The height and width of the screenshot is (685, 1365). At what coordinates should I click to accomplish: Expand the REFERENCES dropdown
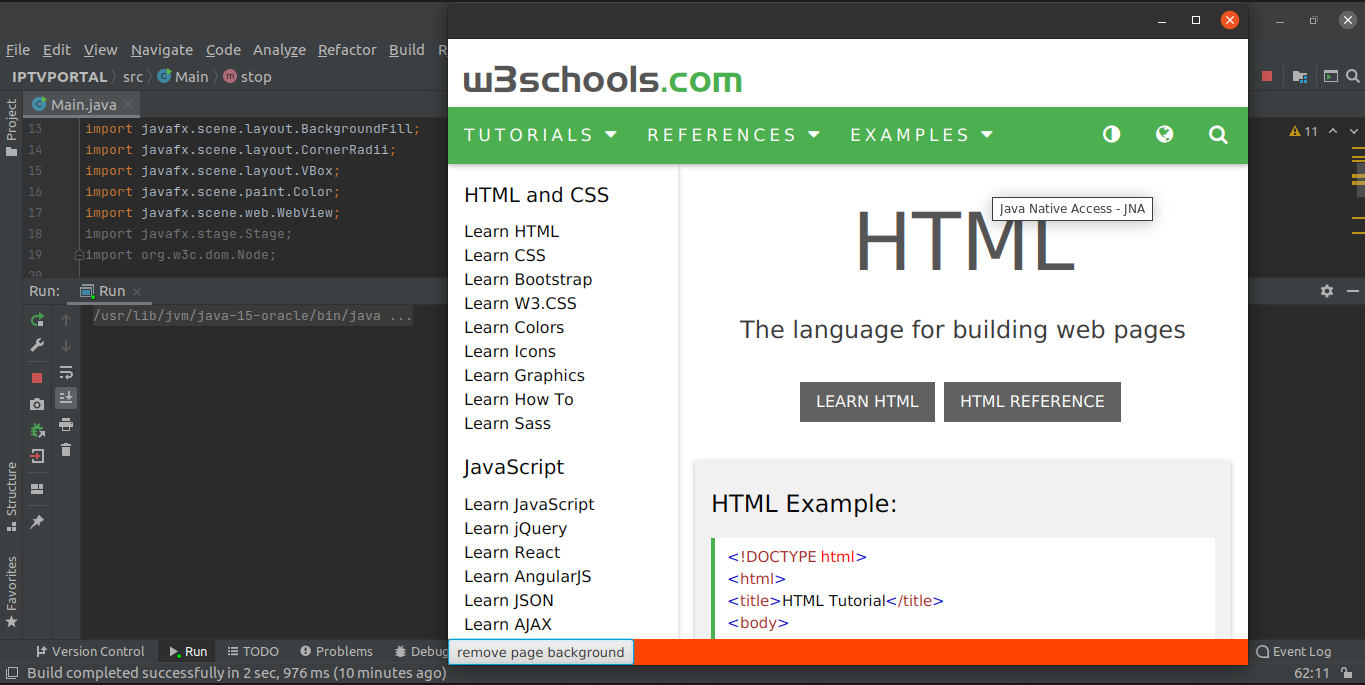pos(733,135)
